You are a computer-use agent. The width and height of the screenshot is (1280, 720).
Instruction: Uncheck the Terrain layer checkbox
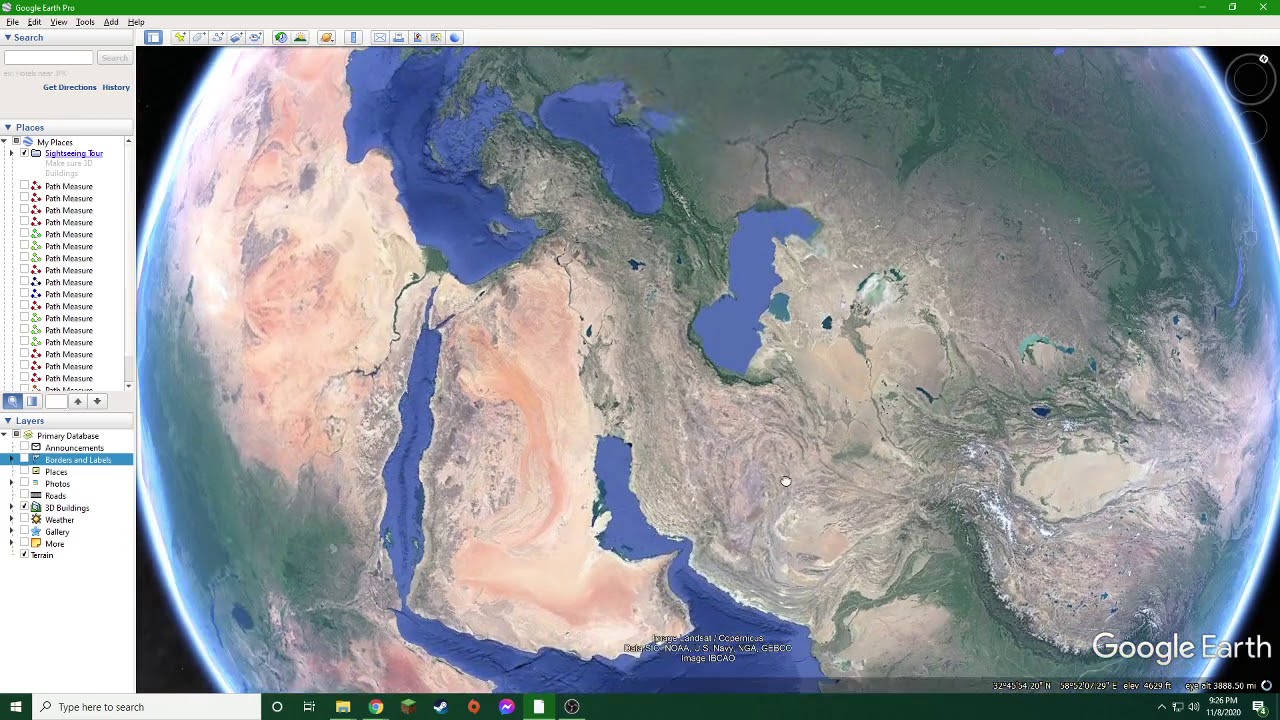[x=24, y=555]
